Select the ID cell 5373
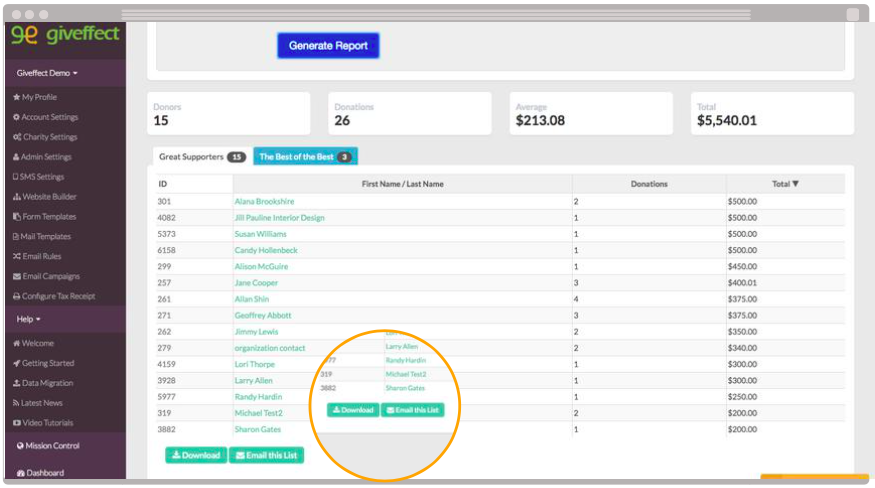875x488 pixels. pos(166,234)
